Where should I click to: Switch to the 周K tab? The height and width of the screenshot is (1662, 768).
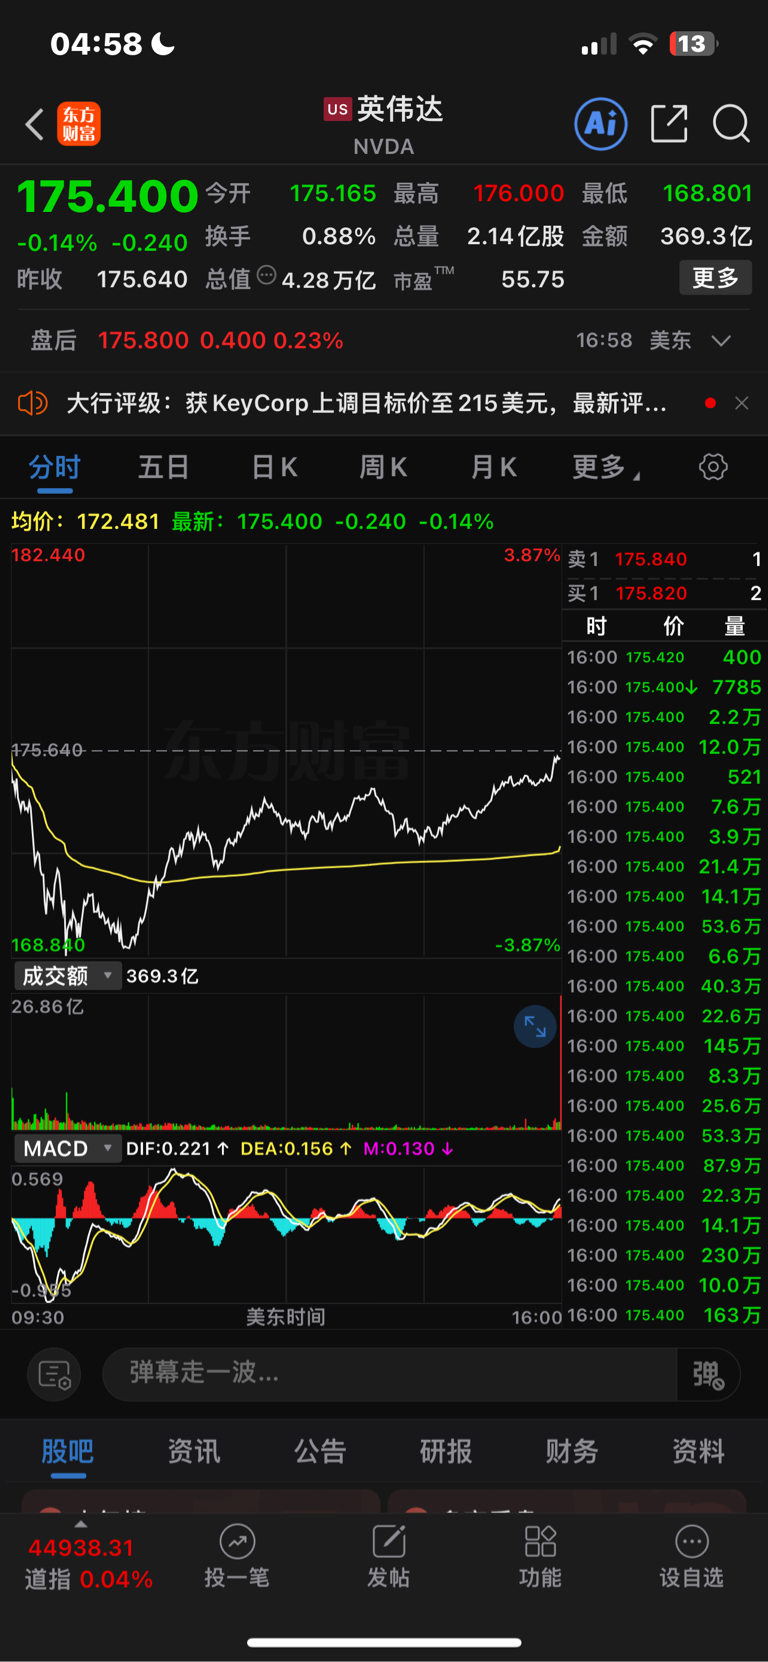[x=383, y=467]
